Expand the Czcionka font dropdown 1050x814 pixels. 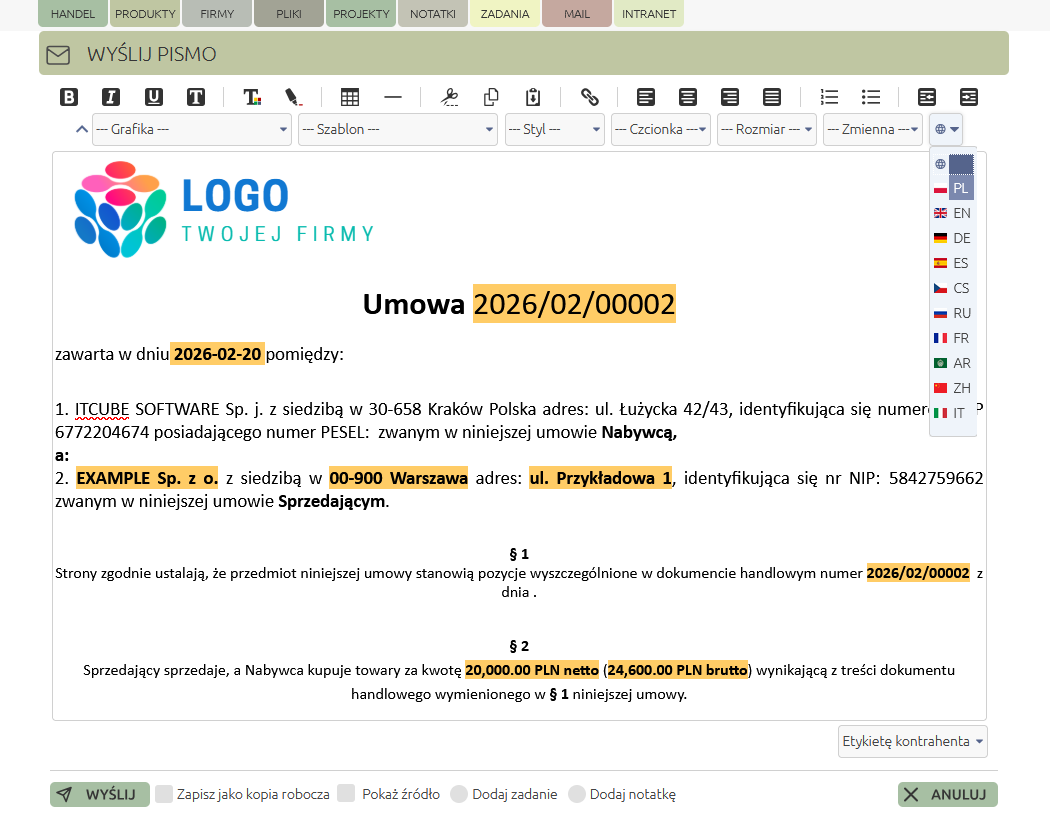(x=661, y=129)
